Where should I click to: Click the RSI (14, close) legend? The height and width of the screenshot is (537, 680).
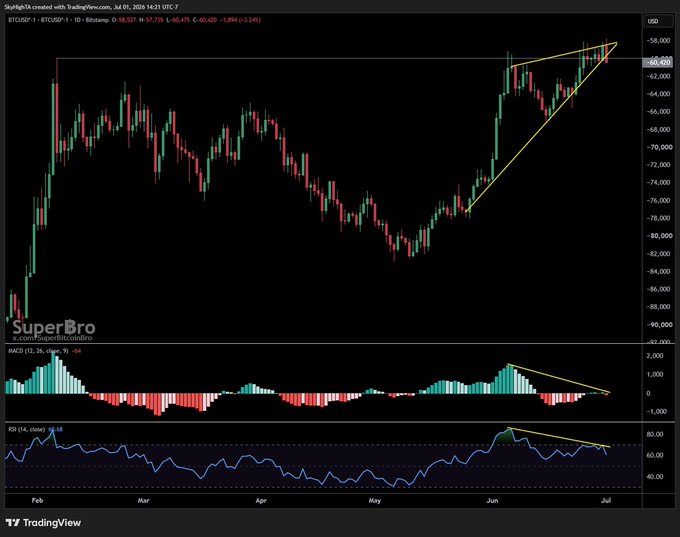pyautogui.click(x=26, y=429)
